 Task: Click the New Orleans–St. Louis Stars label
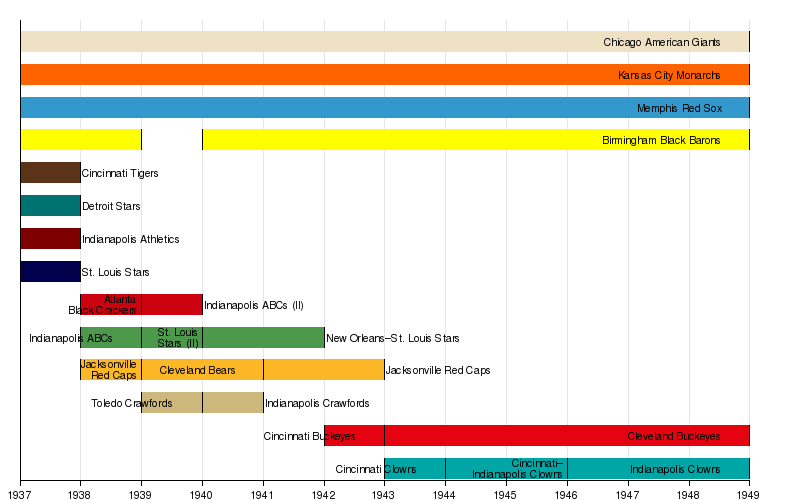(x=392, y=338)
